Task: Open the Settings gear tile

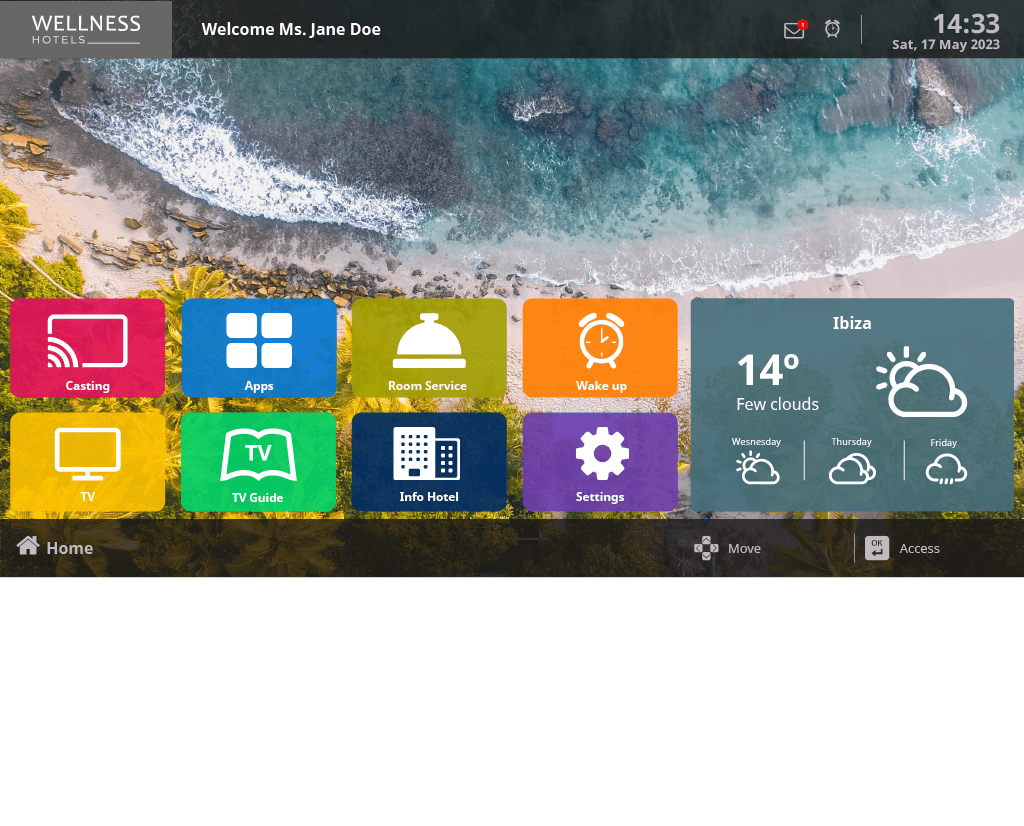Action: point(600,462)
